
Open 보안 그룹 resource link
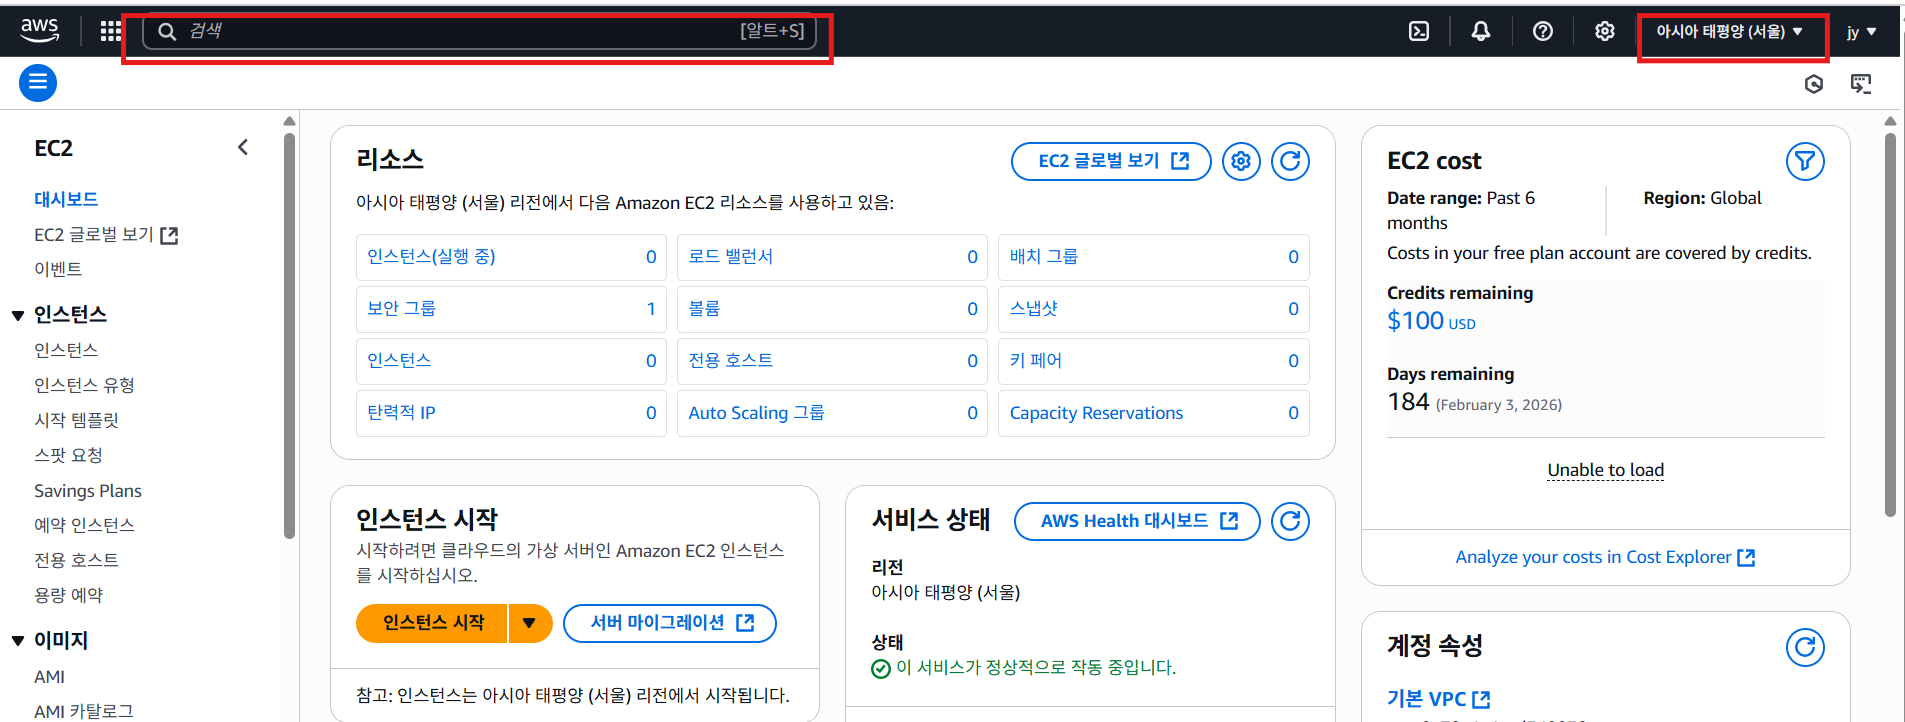tap(401, 309)
